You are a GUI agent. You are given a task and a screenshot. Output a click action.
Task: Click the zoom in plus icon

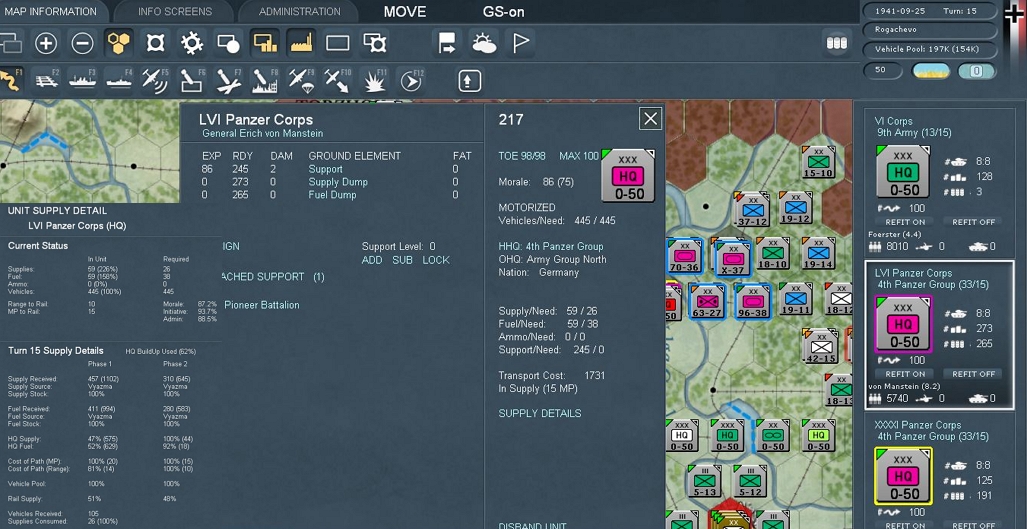(x=45, y=43)
